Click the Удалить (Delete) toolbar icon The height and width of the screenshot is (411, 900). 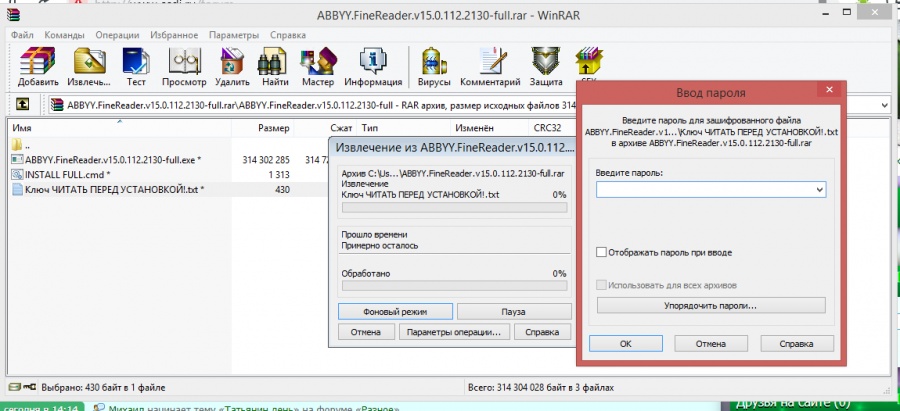tap(232, 67)
